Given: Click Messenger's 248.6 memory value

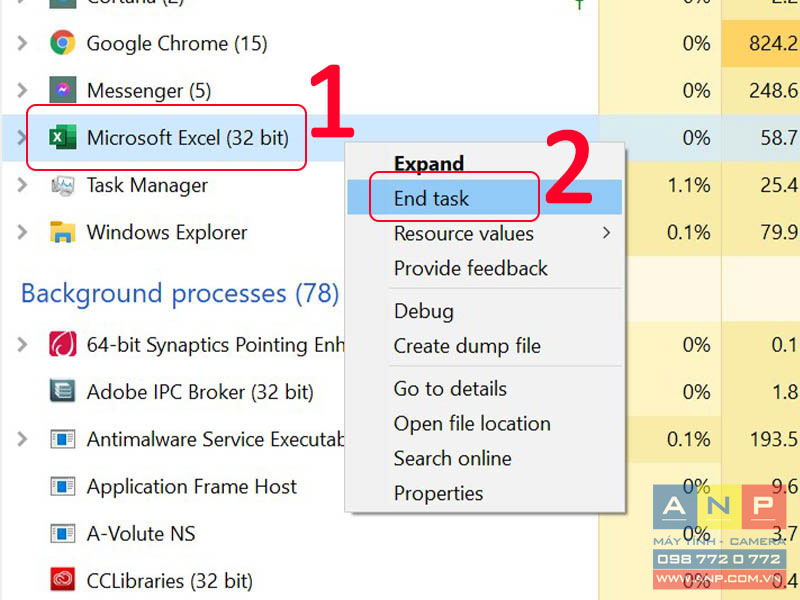Looking at the screenshot, I should click(x=773, y=91).
